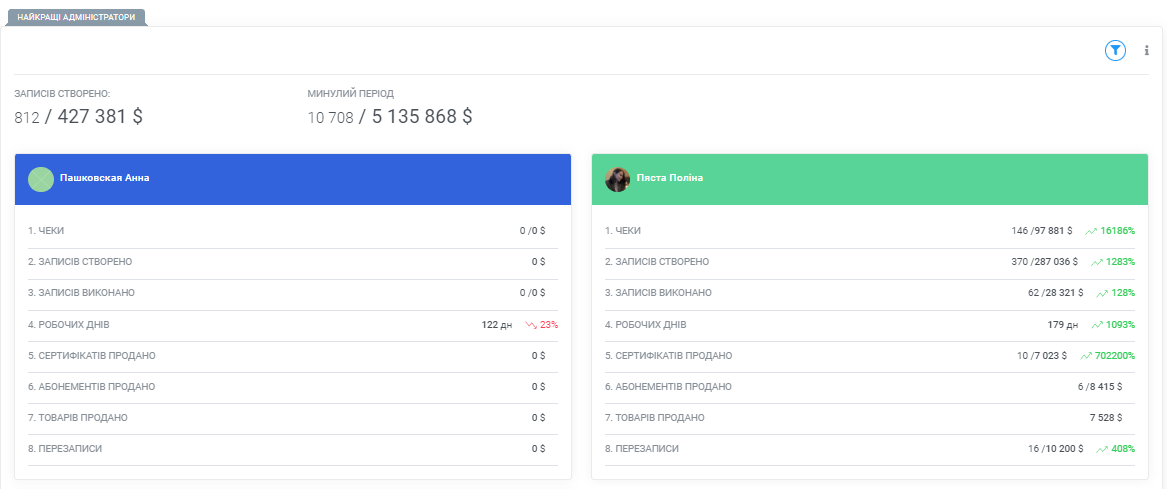The image size is (1167, 489).
Task: Click the trend arrow icon beside 408%
Action: click(x=1102, y=449)
